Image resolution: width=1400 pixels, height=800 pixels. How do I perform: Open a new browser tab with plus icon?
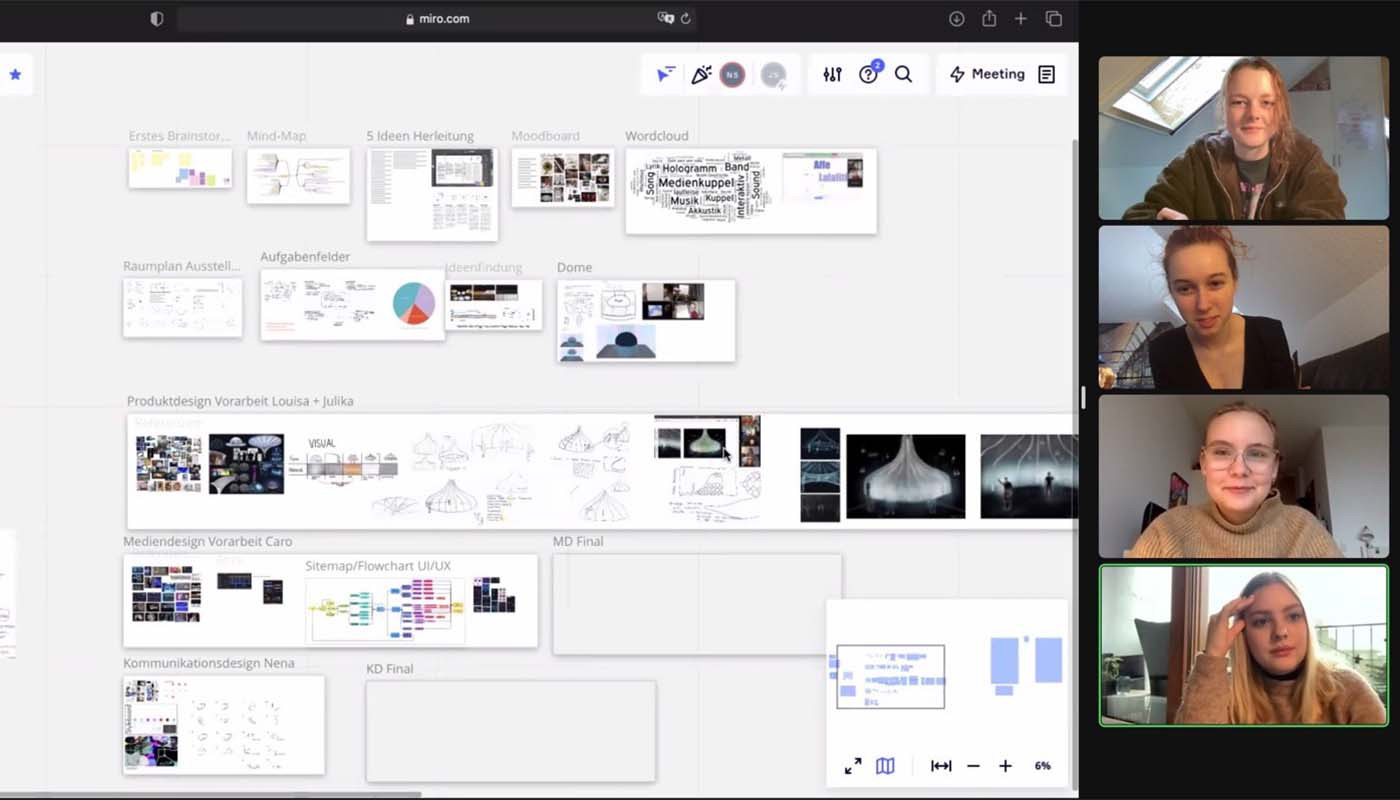click(x=1021, y=19)
